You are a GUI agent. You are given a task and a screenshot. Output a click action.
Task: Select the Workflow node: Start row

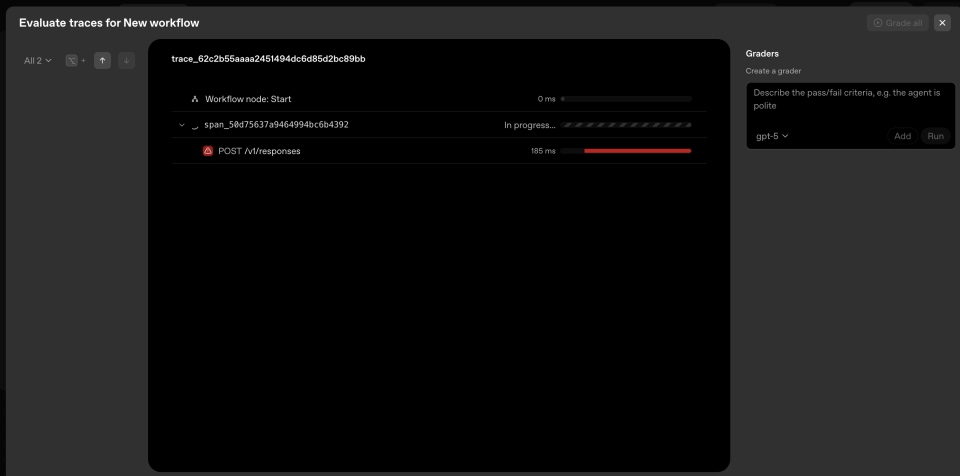(439, 99)
